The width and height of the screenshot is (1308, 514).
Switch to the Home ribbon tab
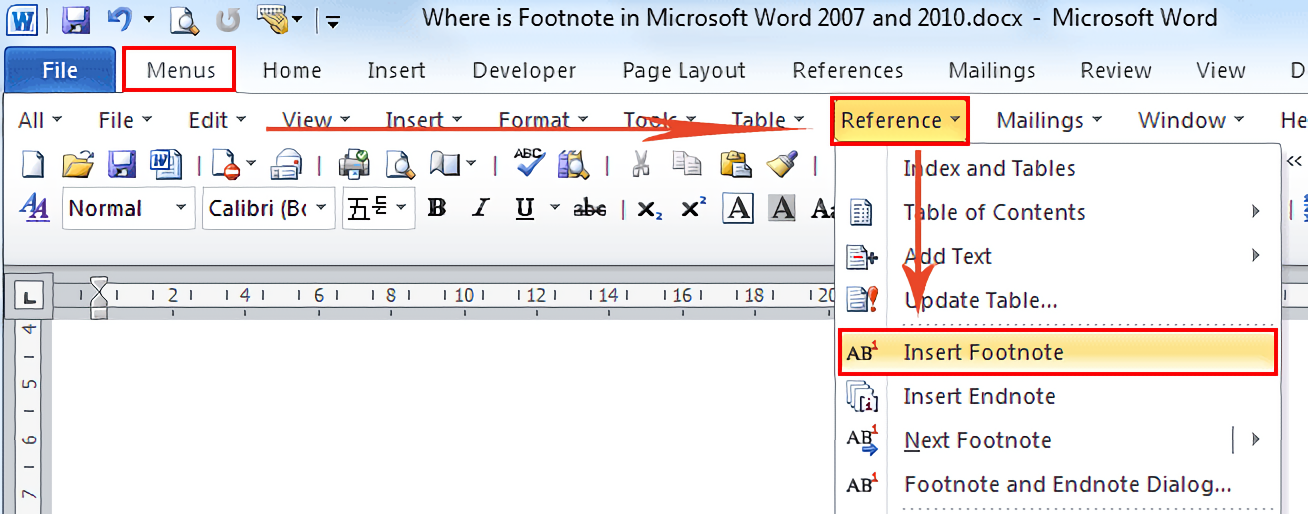coord(292,70)
